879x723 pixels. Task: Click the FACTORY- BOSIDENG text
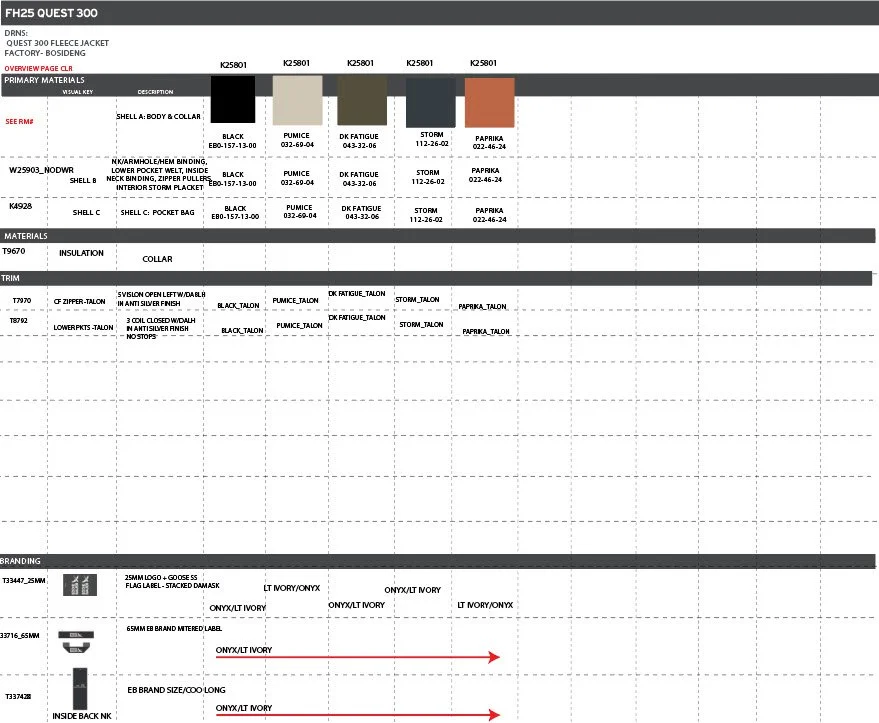45,53
